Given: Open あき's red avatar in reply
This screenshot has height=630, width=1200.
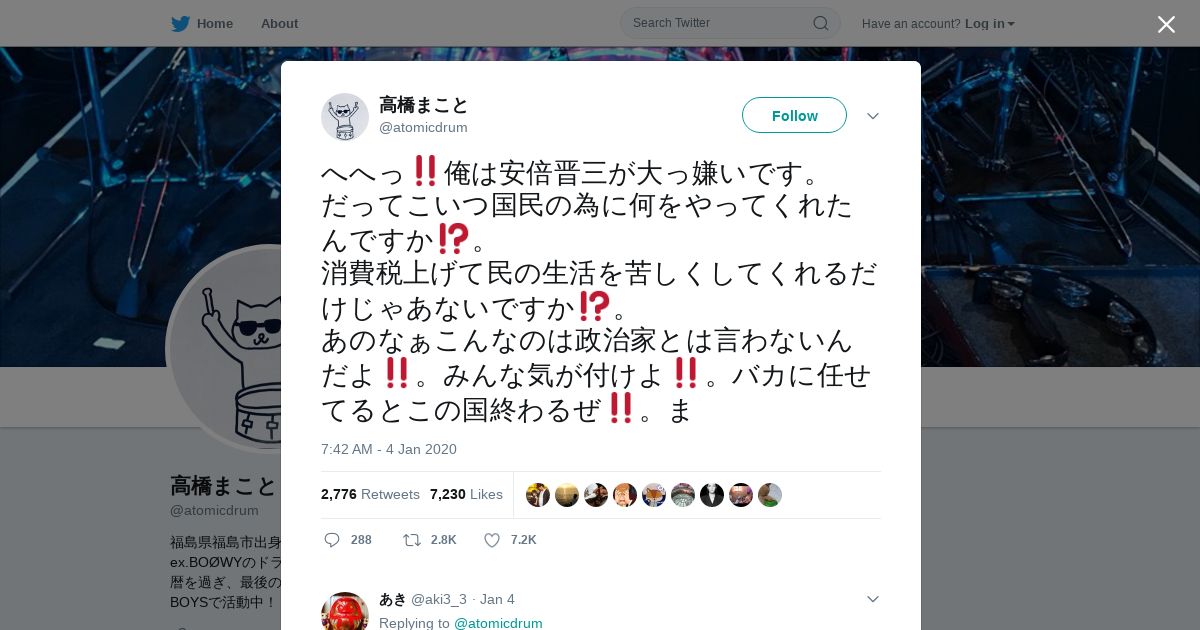Looking at the screenshot, I should [345, 613].
